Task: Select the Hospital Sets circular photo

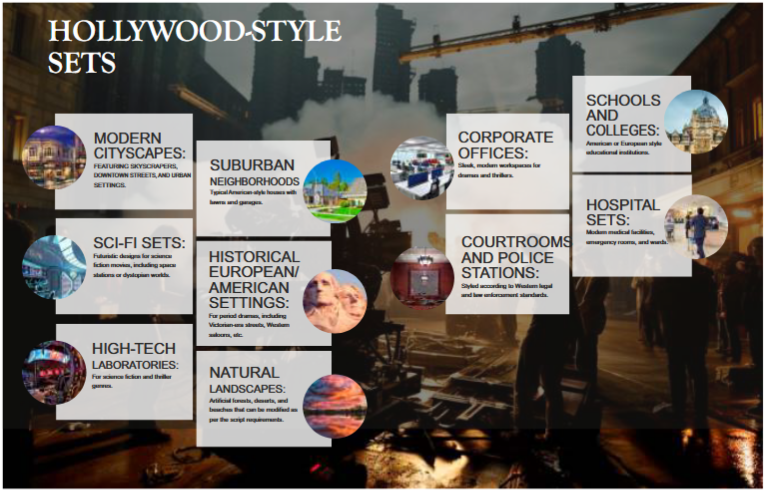Action: click(696, 226)
